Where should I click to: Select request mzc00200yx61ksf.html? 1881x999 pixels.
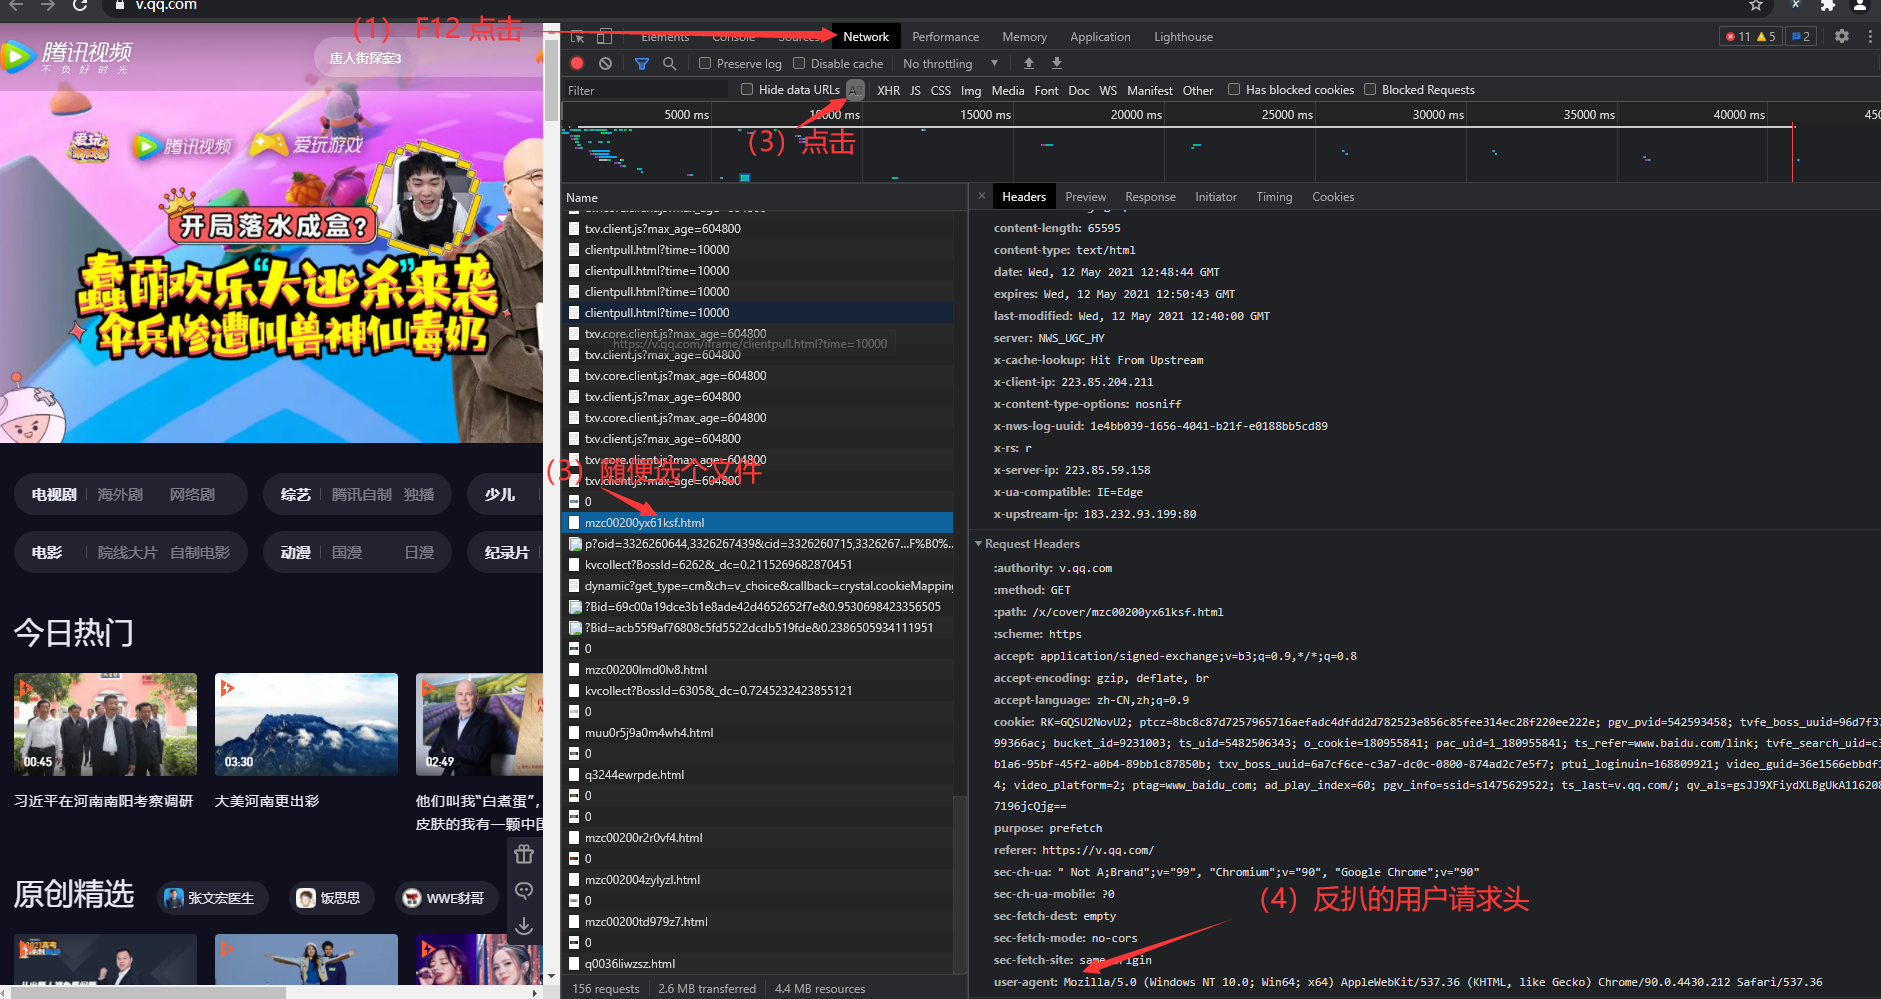click(x=758, y=523)
